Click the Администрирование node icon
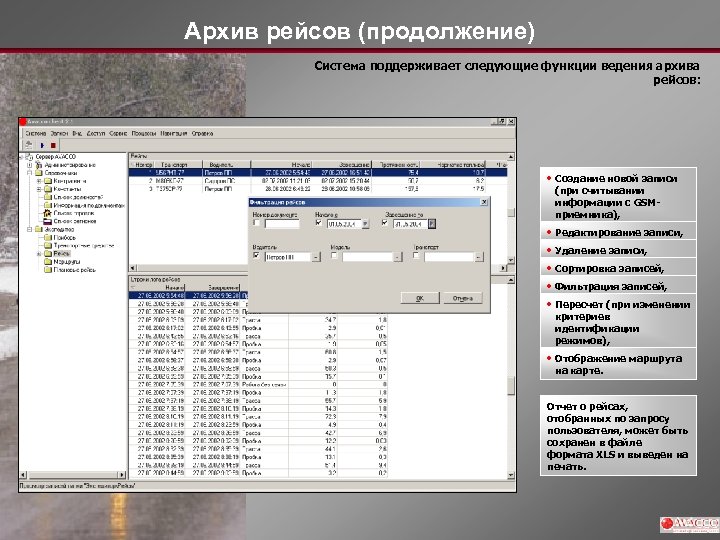 (39, 165)
